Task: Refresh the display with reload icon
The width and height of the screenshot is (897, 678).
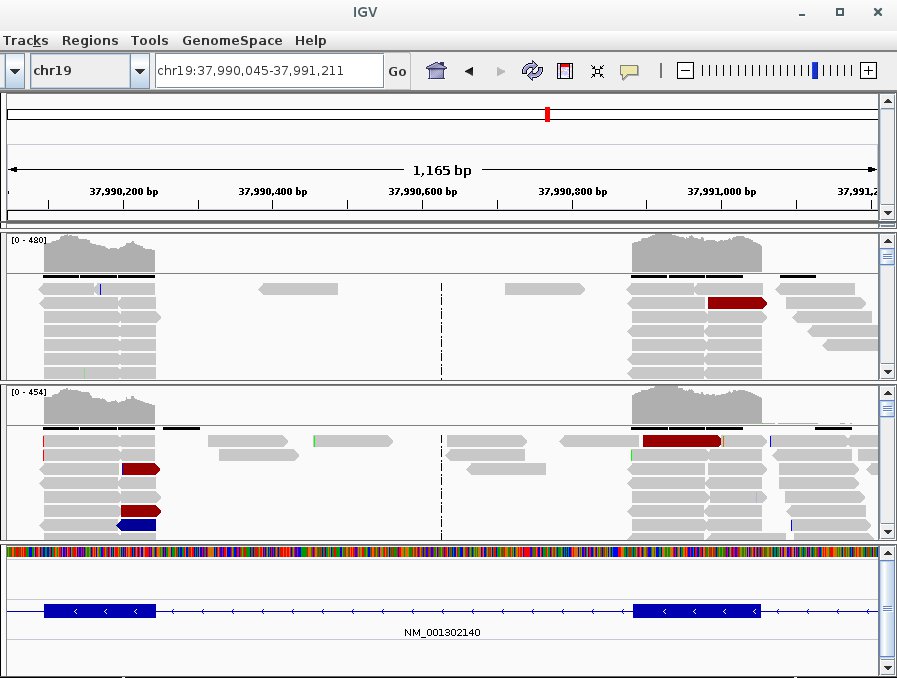Action: point(532,71)
